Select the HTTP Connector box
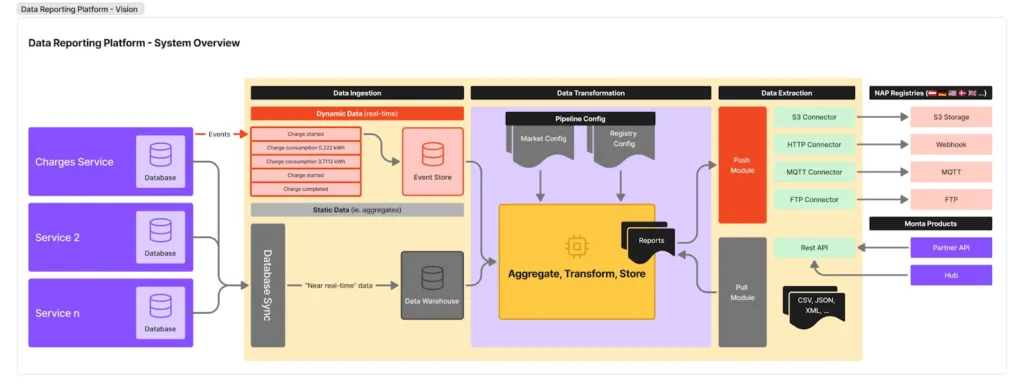The width and height of the screenshot is (1024, 392). click(814, 144)
